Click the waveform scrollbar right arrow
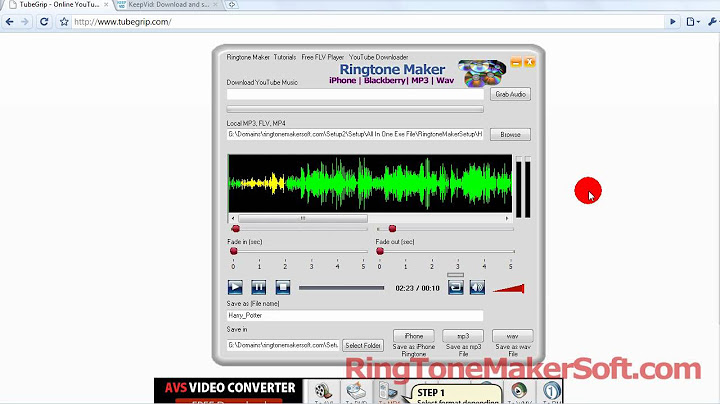Viewport: 720px width, 404px height. 507,219
